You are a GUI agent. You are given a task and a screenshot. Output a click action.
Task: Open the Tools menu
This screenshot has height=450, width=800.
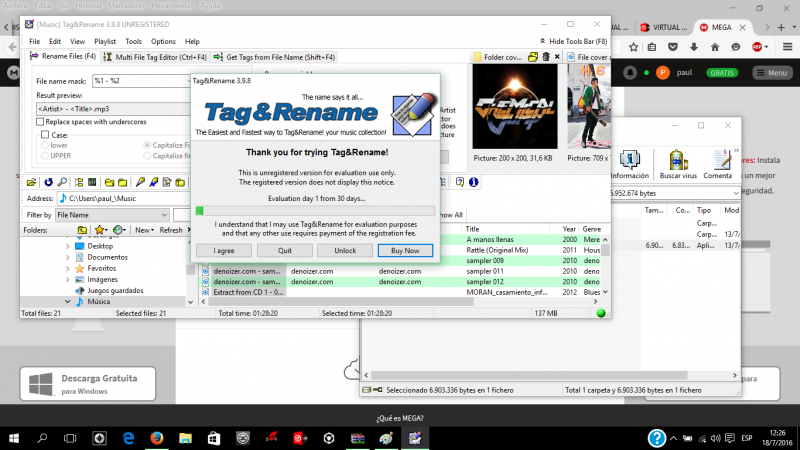coord(133,41)
